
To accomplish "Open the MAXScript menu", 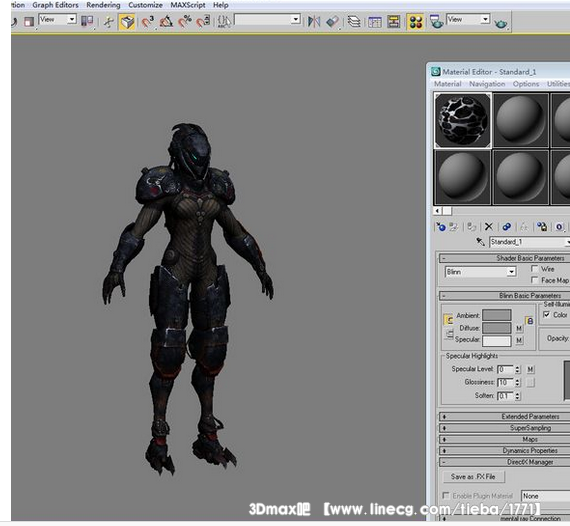I will pos(188,5).
